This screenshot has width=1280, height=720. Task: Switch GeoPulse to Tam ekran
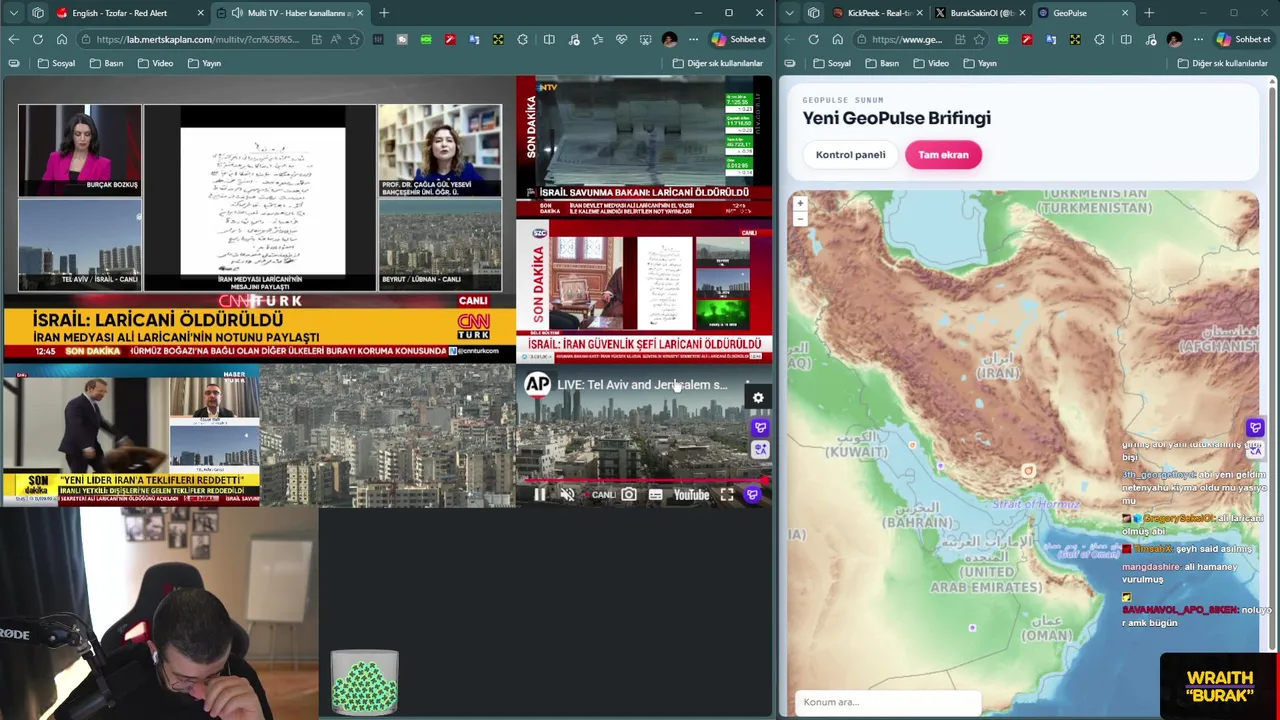[943, 155]
